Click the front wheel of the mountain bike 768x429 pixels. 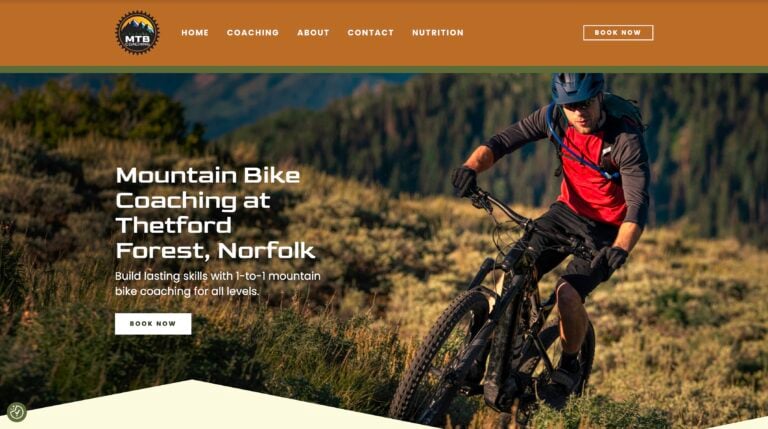pos(443,360)
